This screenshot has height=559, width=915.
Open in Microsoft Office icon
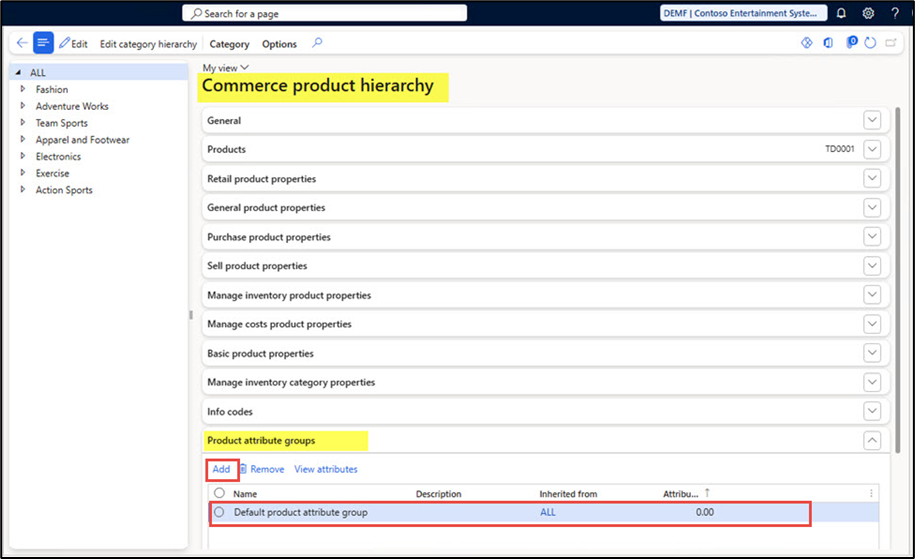(828, 43)
